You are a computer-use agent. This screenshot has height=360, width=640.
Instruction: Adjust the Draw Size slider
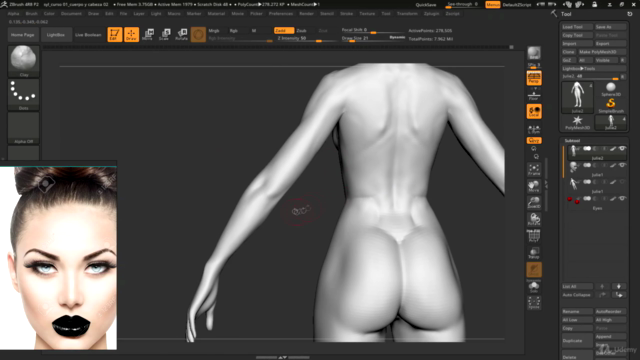click(x=373, y=38)
